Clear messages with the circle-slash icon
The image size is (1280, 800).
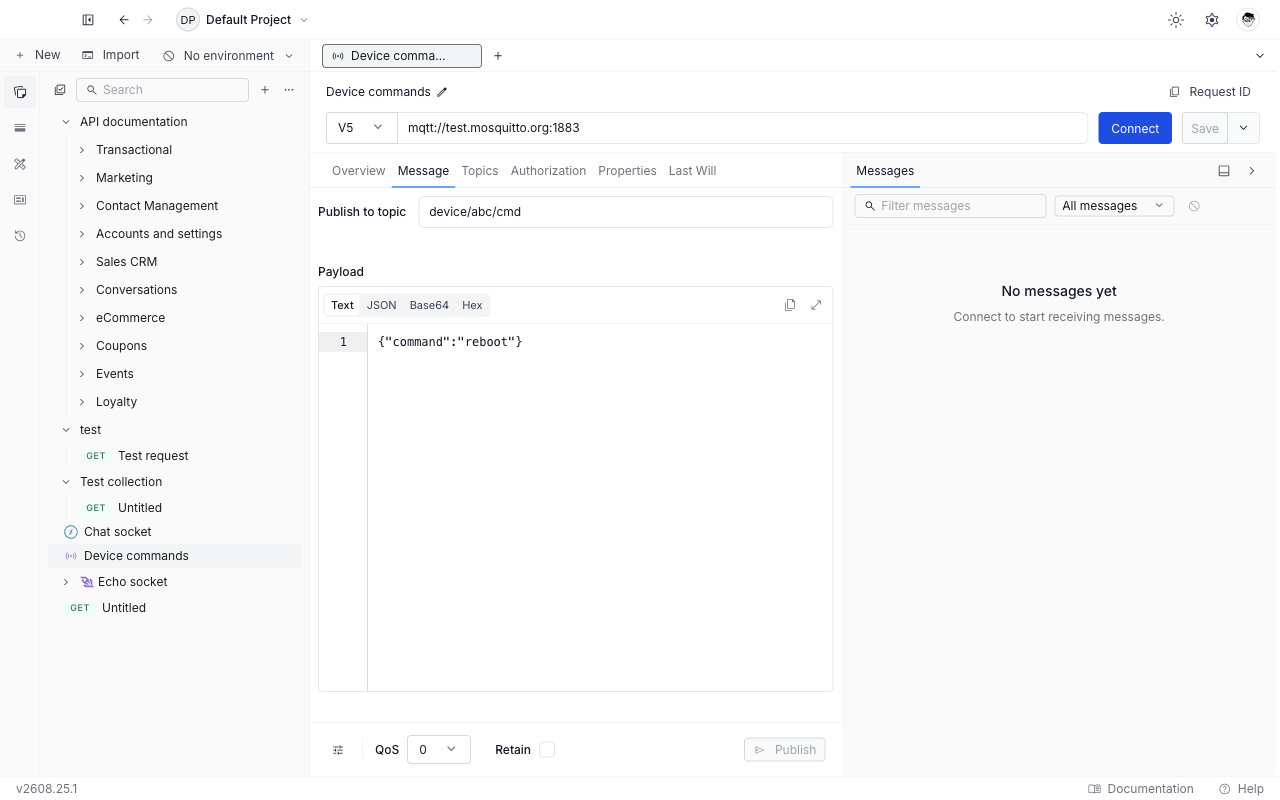(1194, 206)
